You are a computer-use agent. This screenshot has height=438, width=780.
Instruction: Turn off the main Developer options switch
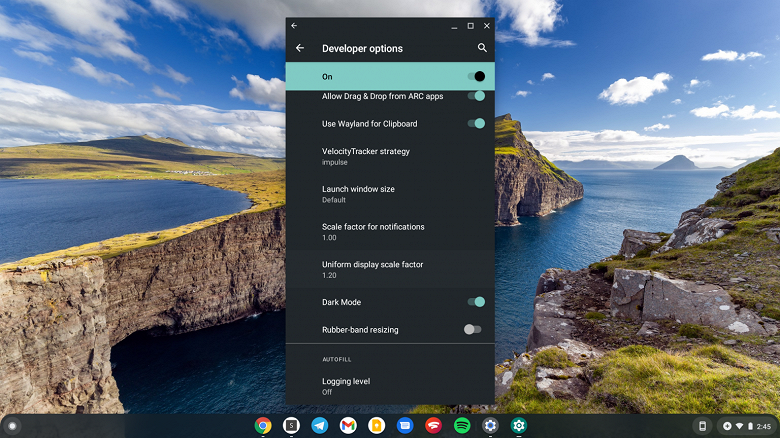point(476,76)
